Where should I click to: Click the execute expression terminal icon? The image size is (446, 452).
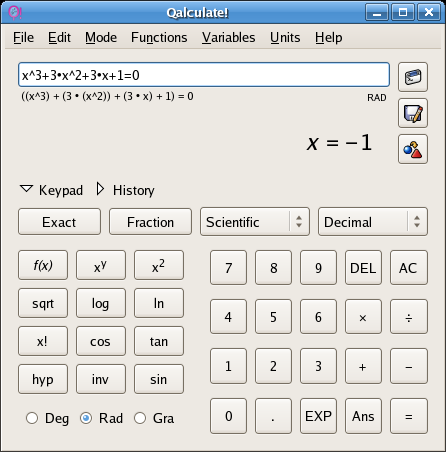coord(413,77)
